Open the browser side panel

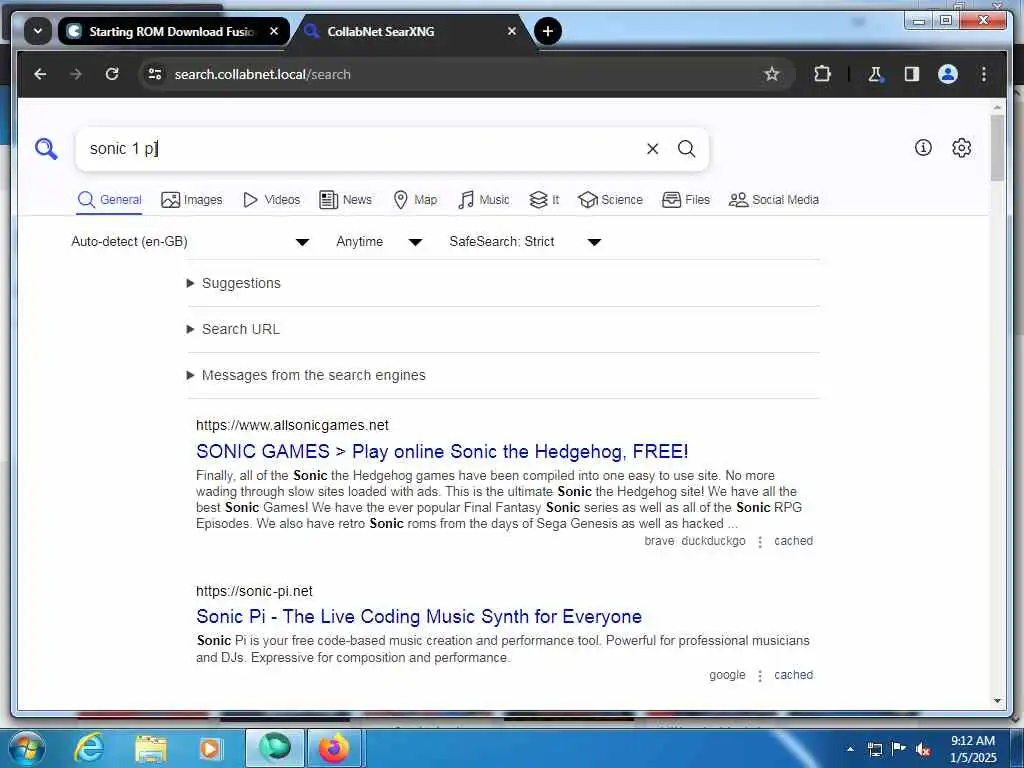pos(912,74)
